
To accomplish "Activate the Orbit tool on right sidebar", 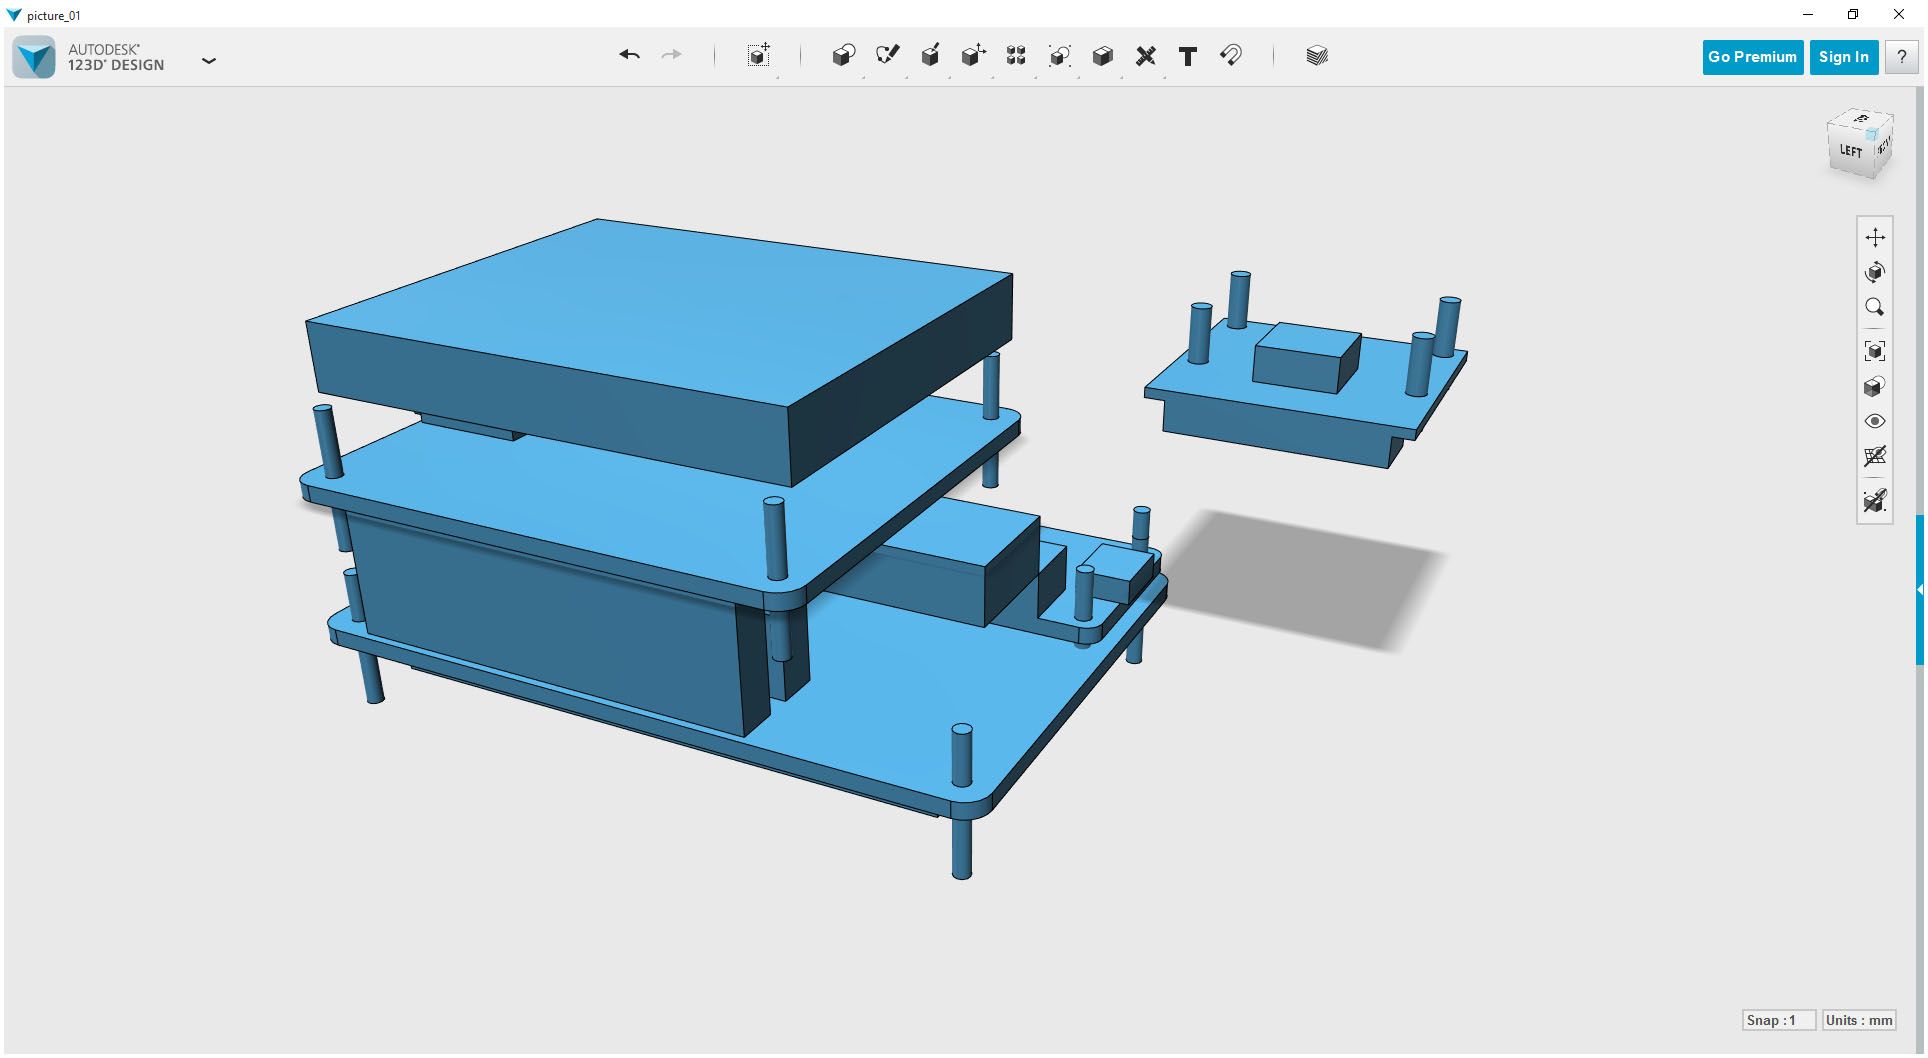I will point(1876,271).
